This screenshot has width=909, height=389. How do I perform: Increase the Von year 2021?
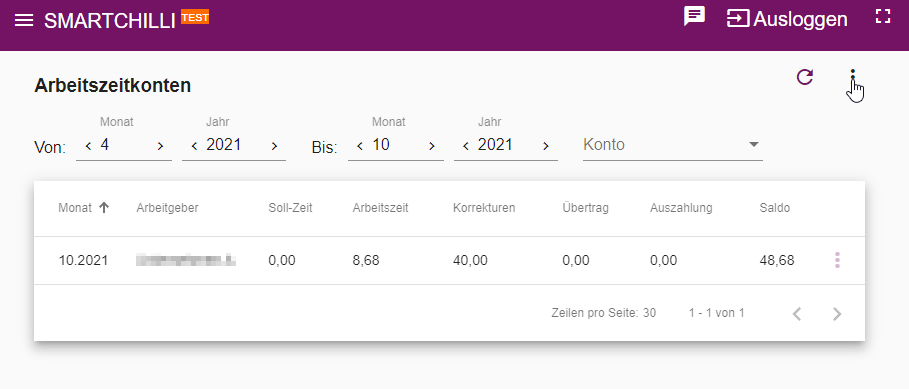point(275,147)
